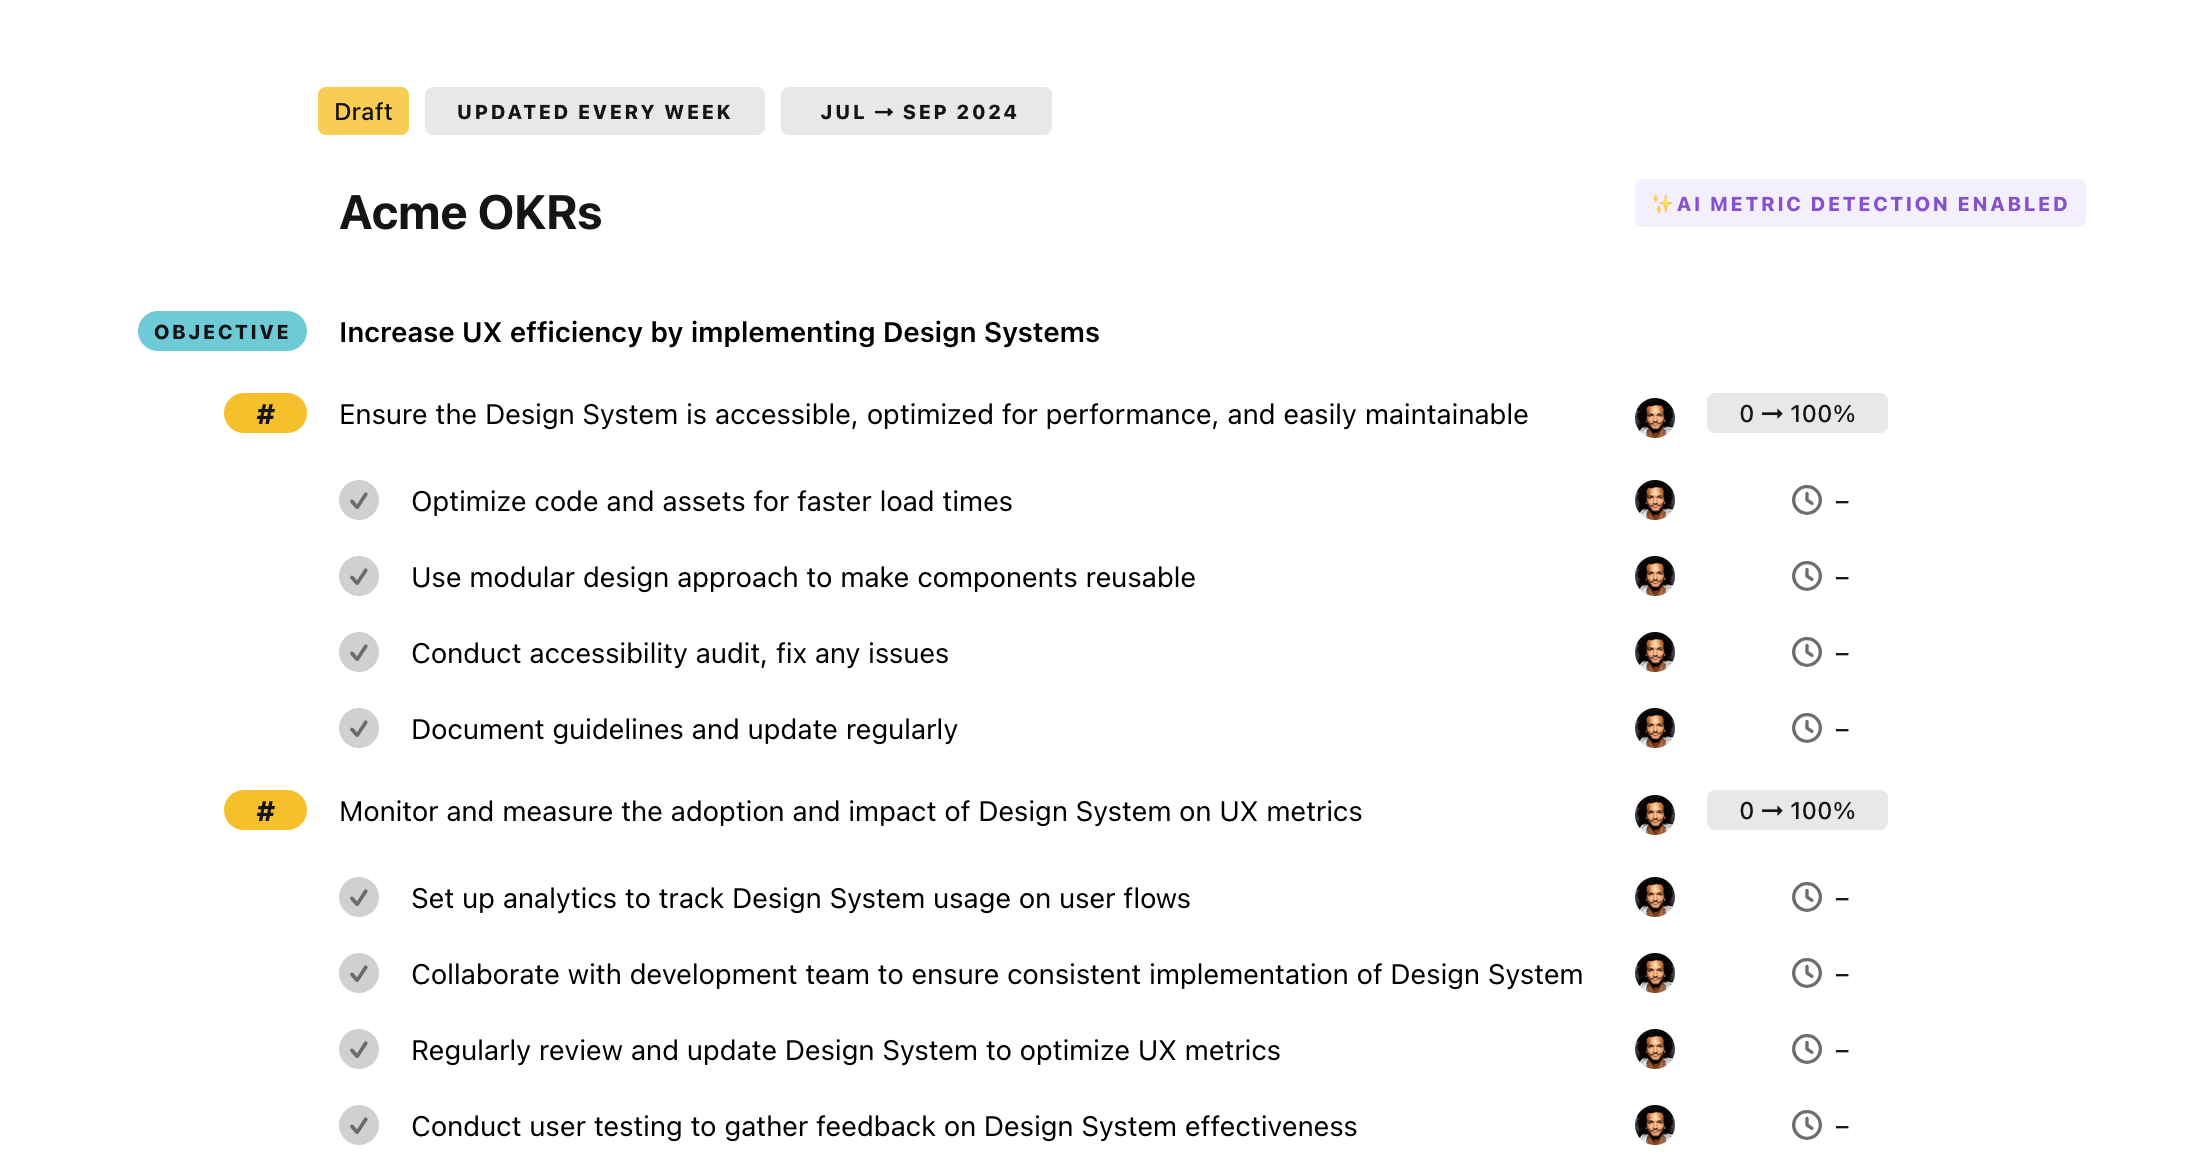Screen dimensions: 2196x1166
Task: Click the 'AI Metric Detection Enabled' badge
Action: (1860, 203)
